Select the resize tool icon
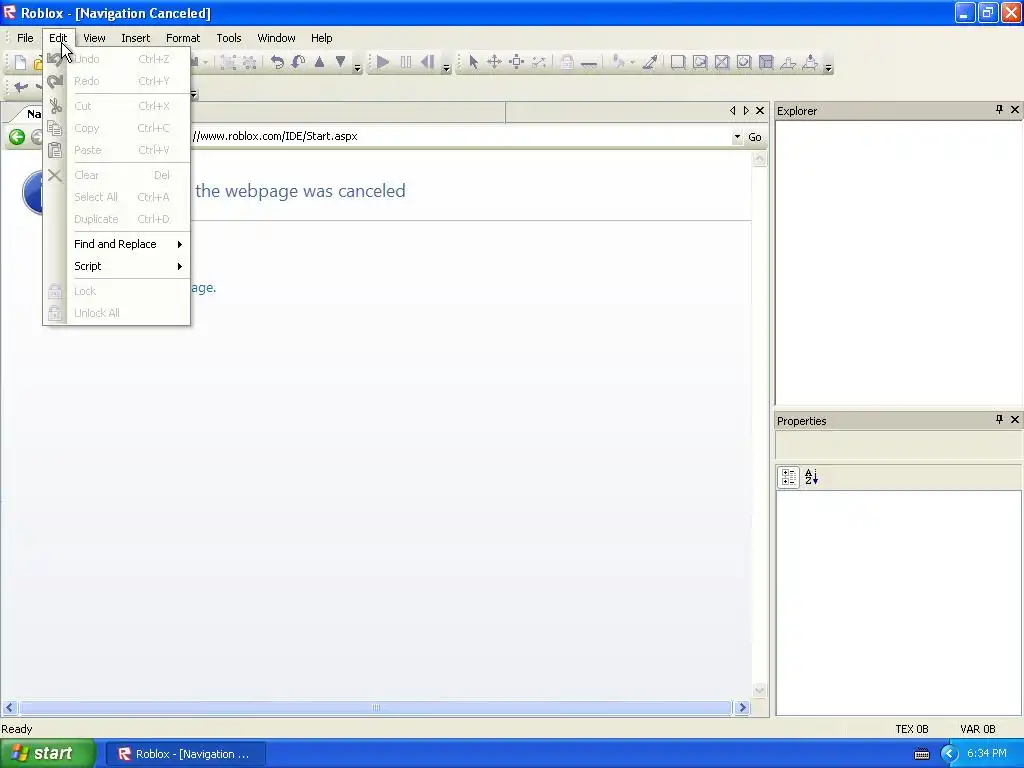Screen dimensions: 1024x768 [539, 63]
